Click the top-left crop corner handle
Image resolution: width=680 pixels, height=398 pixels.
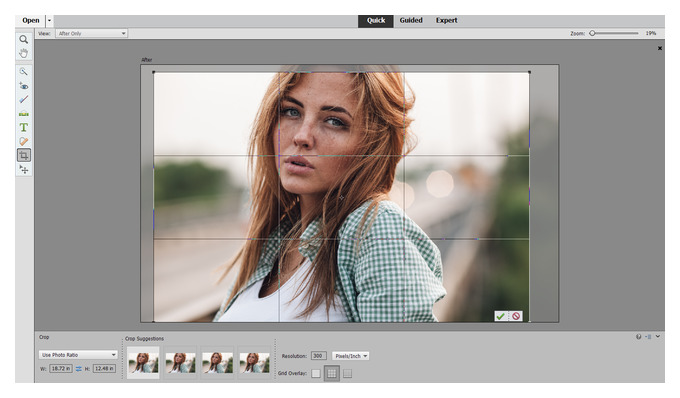tap(154, 72)
